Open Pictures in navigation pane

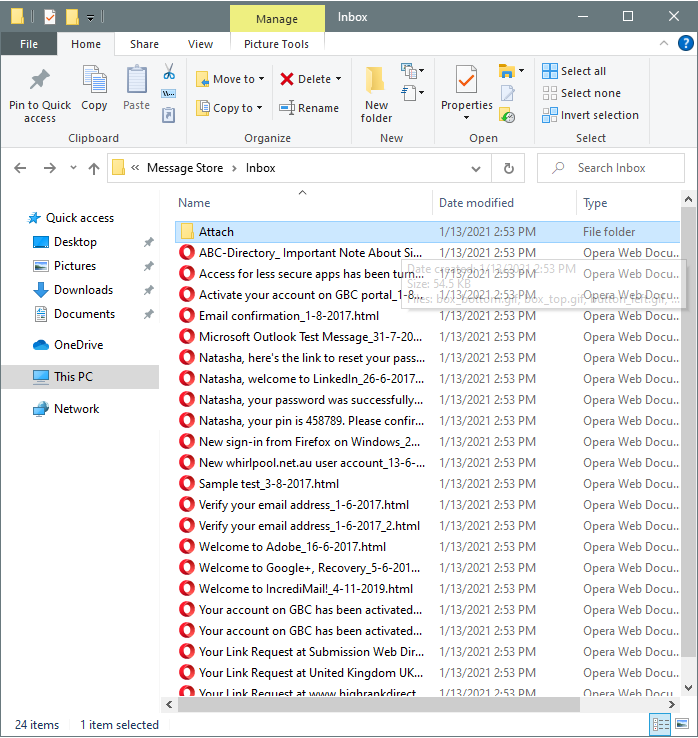(75, 266)
